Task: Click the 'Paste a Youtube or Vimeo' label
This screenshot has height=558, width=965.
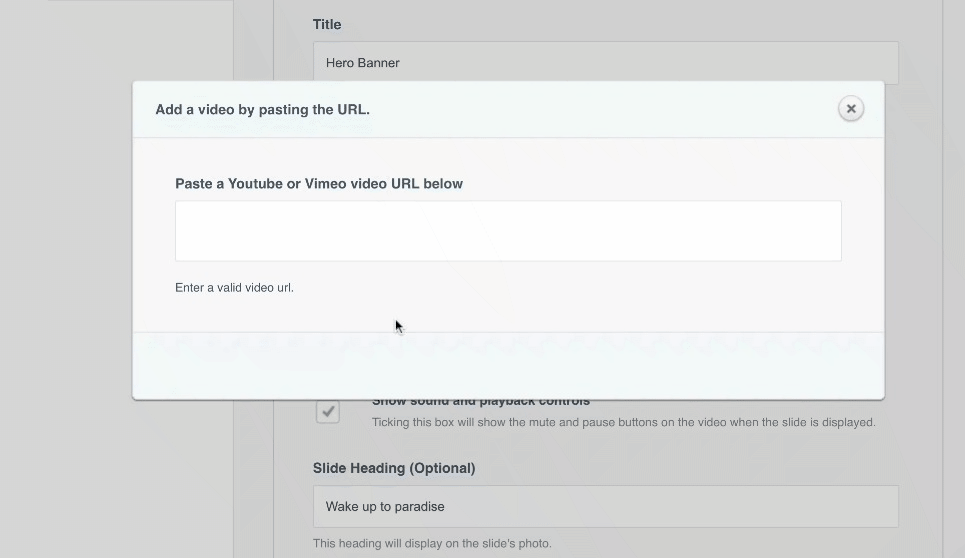Action: click(319, 184)
